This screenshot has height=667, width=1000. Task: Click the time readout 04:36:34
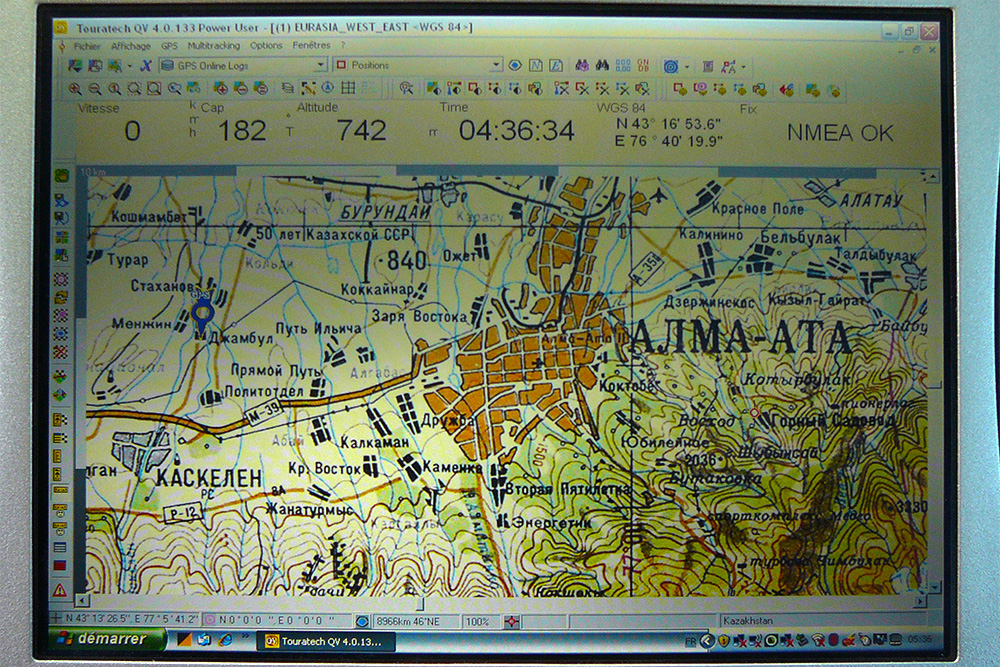click(517, 131)
